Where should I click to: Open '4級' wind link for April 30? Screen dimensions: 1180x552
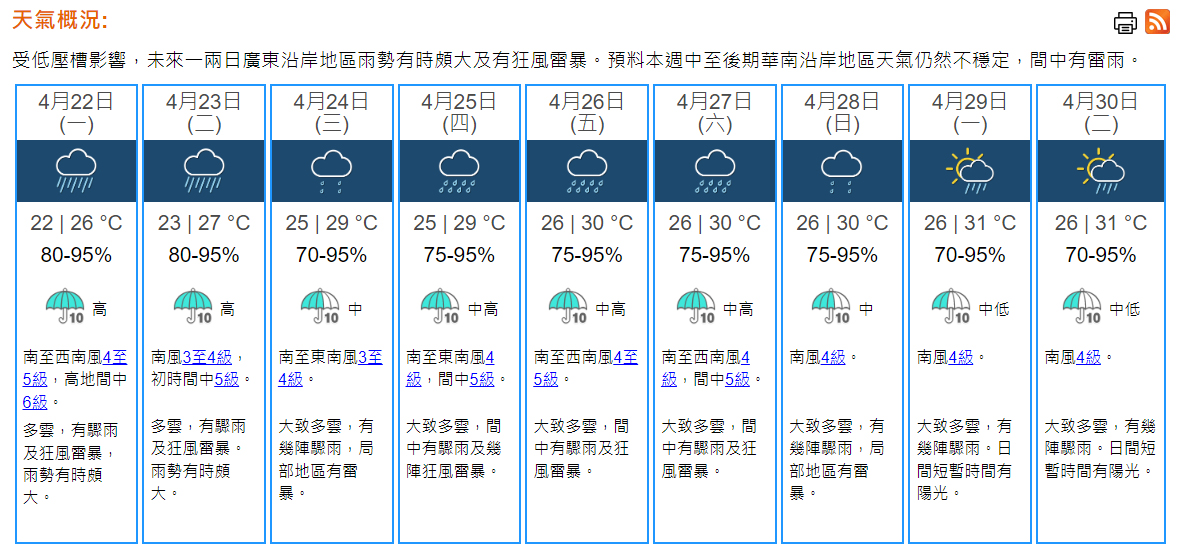(1089, 357)
